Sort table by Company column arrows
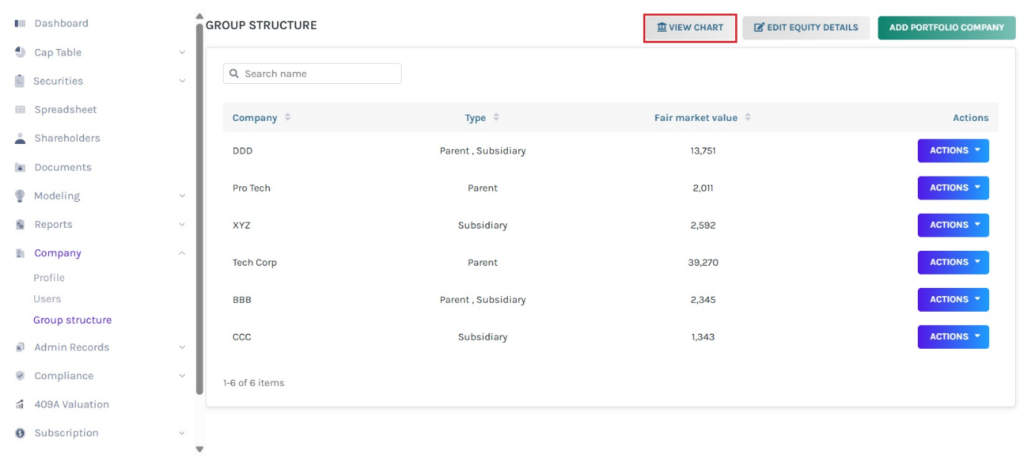 pyautogui.click(x=288, y=118)
